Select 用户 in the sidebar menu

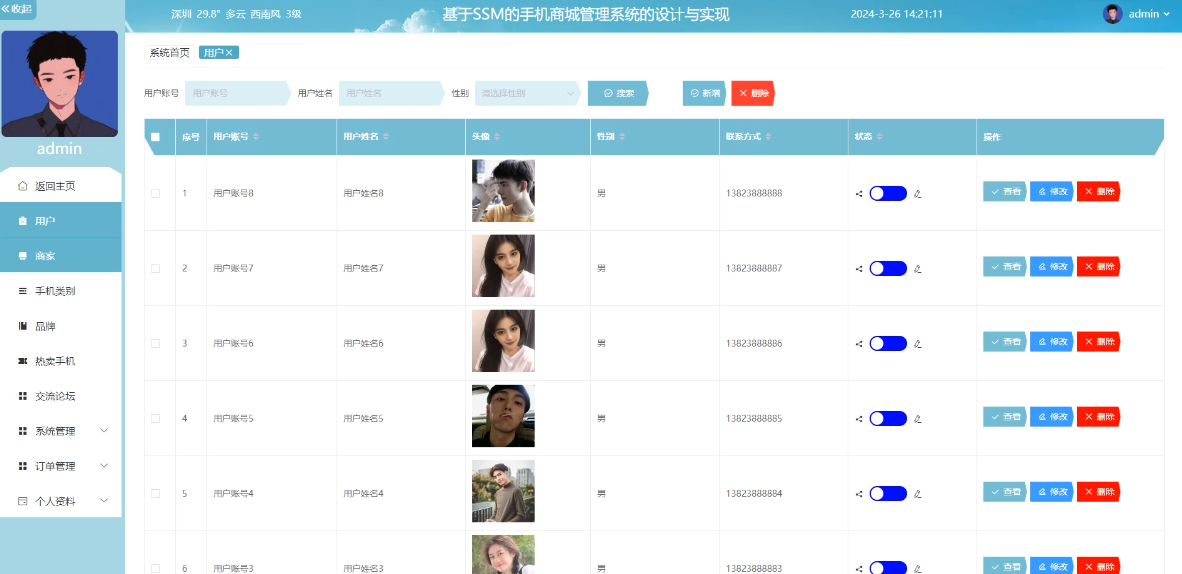[x=60, y=220]
